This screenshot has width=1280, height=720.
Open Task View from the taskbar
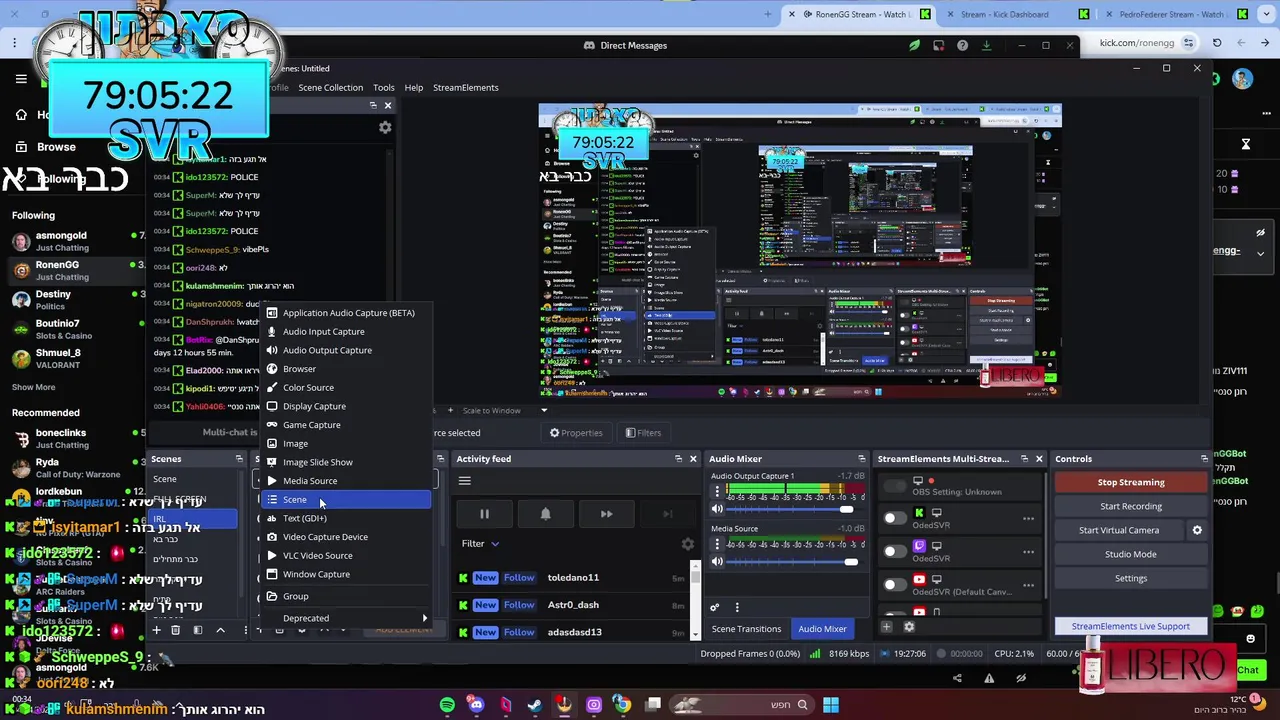tap(653, 705)
